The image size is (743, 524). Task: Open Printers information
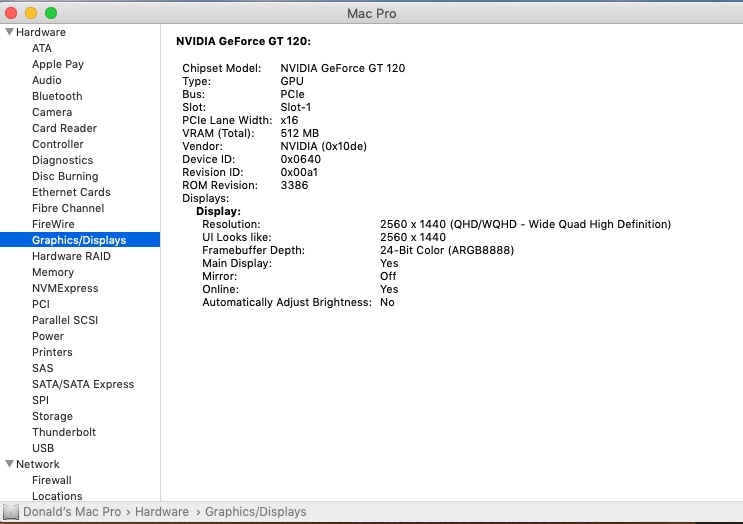(52, 352)
